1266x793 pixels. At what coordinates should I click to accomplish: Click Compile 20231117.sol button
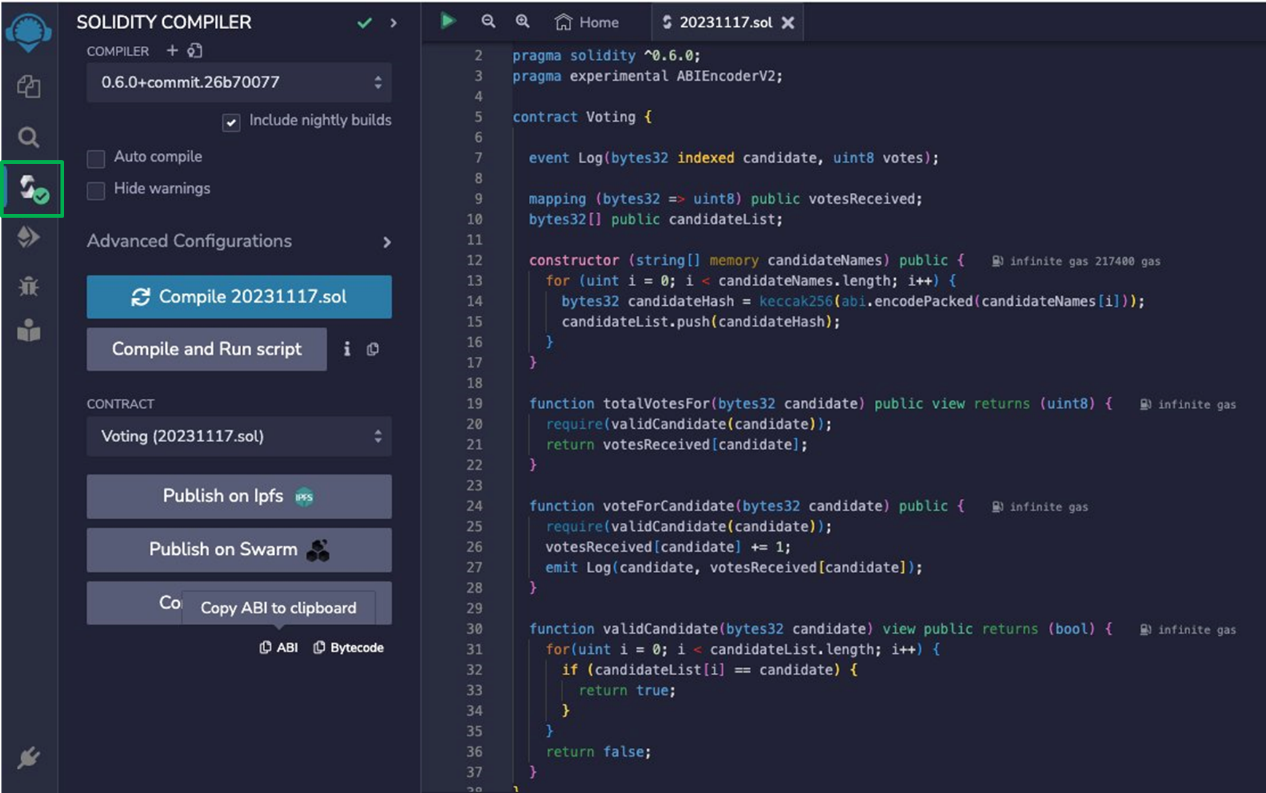239,297
